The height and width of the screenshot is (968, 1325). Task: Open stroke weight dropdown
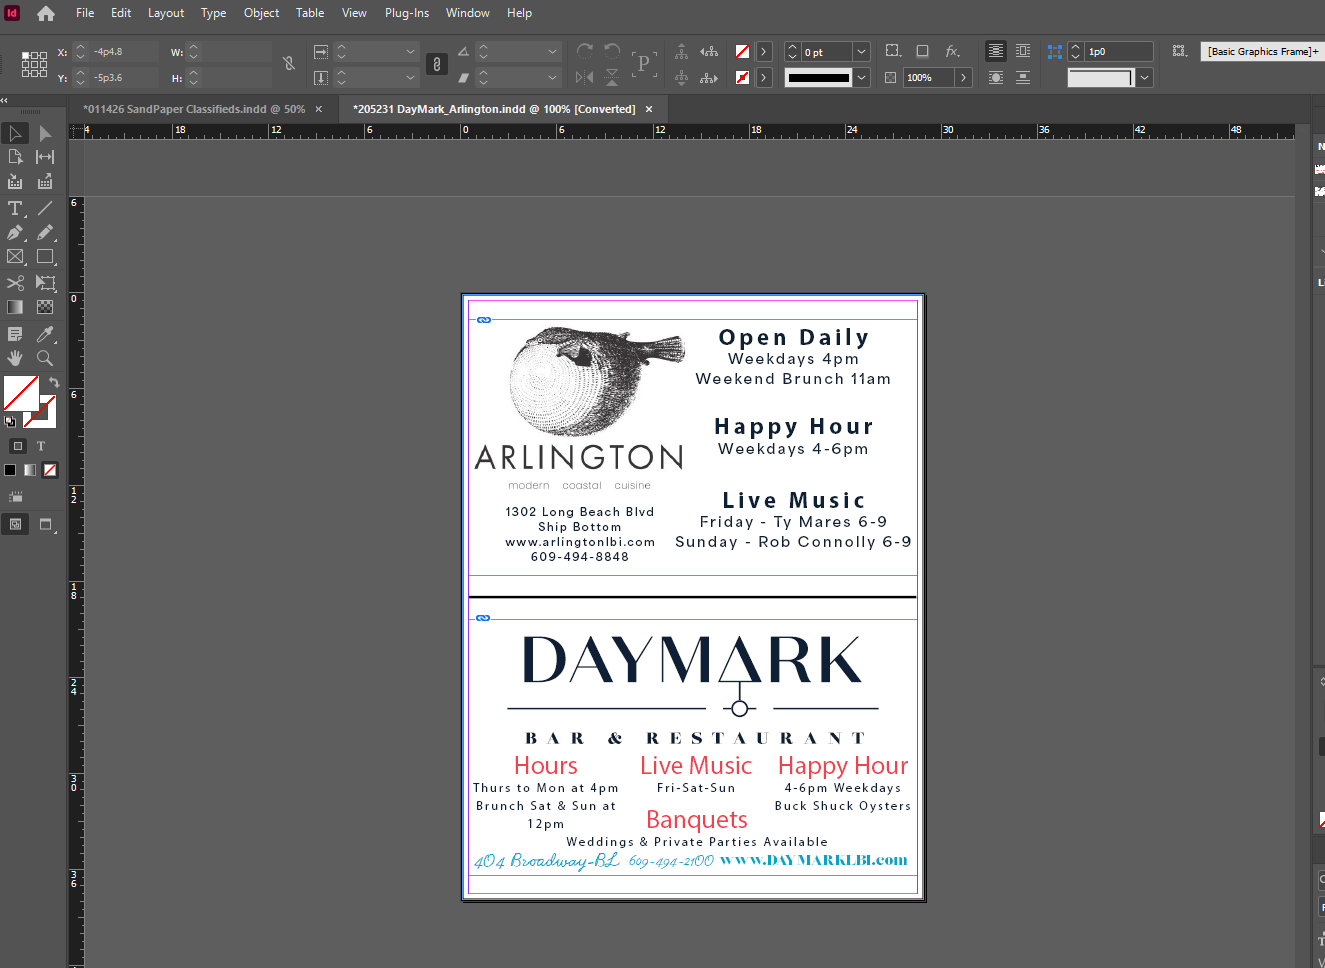coord(861,52)
